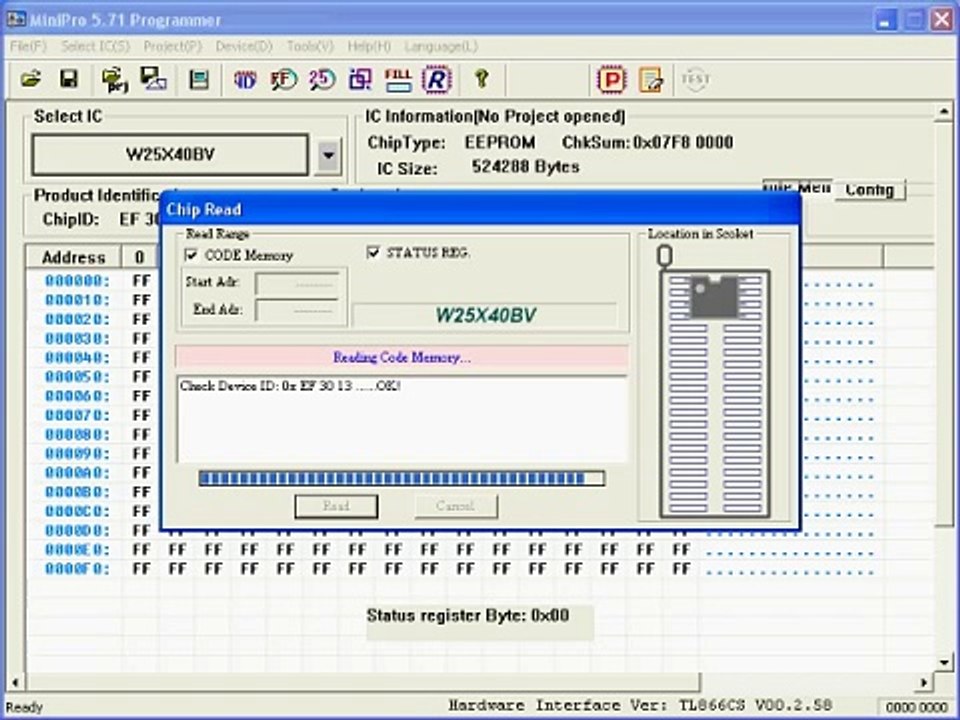
Task: Click the notepad edit toolbar icon
Action: (650, 80)
